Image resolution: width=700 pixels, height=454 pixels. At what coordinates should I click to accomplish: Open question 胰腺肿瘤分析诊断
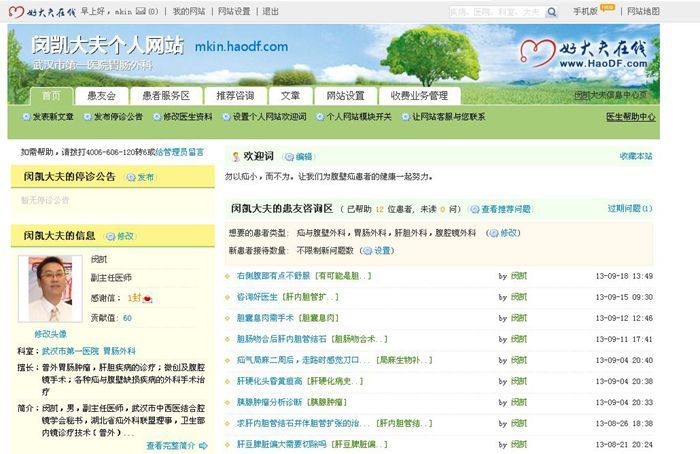click(x=269, y=402)
